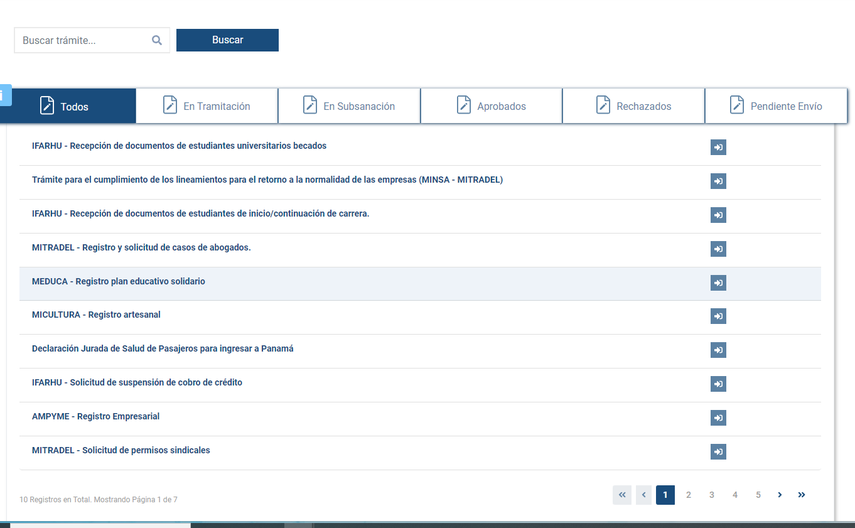
Task: Open IFARHU estudiantes universitarios becados trámite text
Action: click(179, 146)
